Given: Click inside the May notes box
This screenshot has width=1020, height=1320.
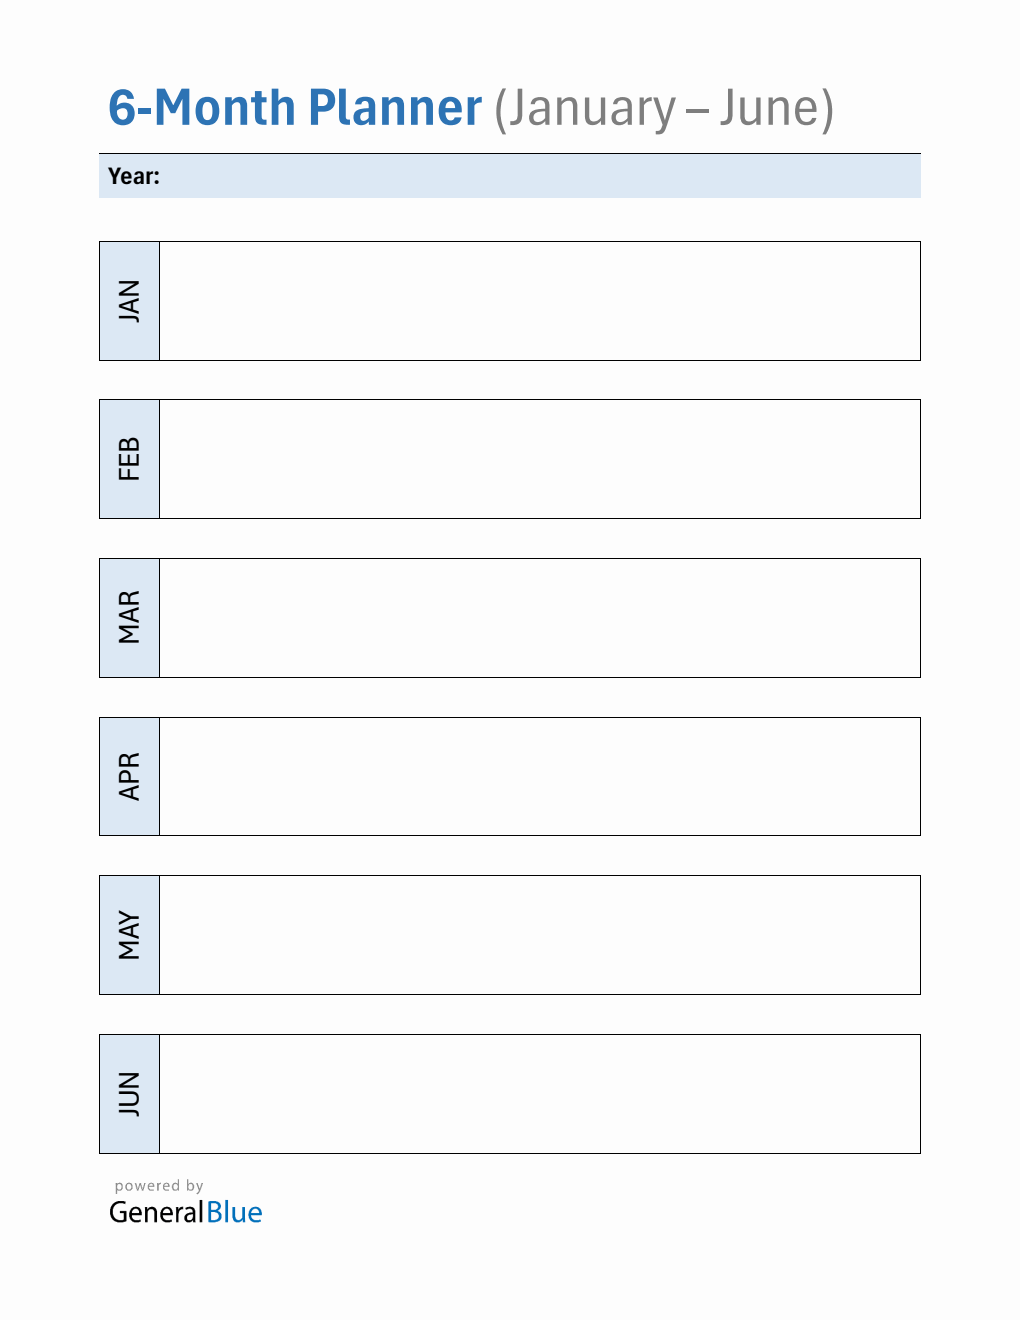Looking at the screenshot, I should tap(540, 935).
